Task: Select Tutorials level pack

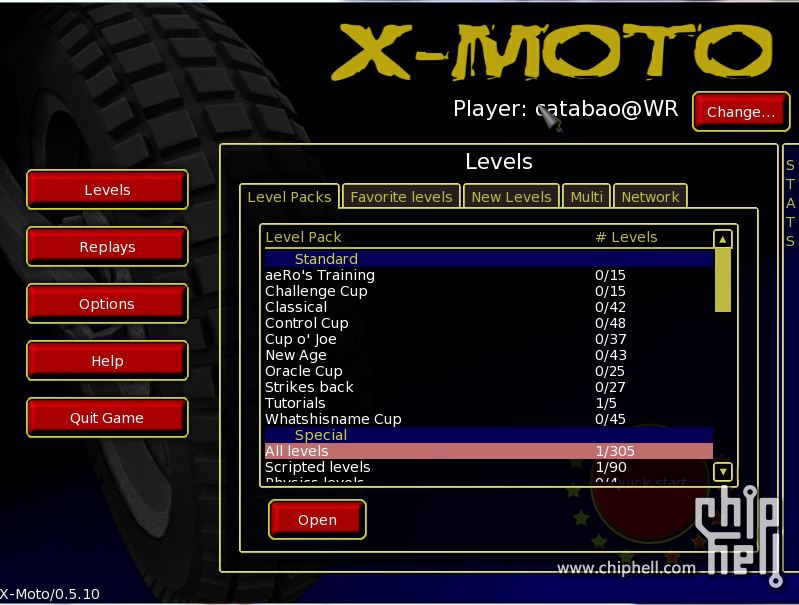Action: [x=488, y=403]
